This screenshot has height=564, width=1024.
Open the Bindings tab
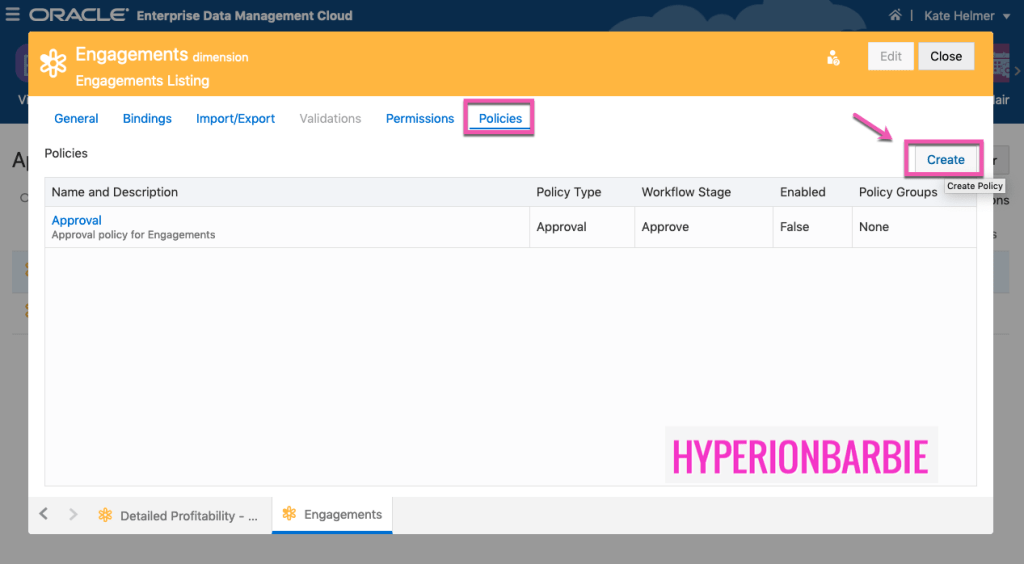pos(147,118)
